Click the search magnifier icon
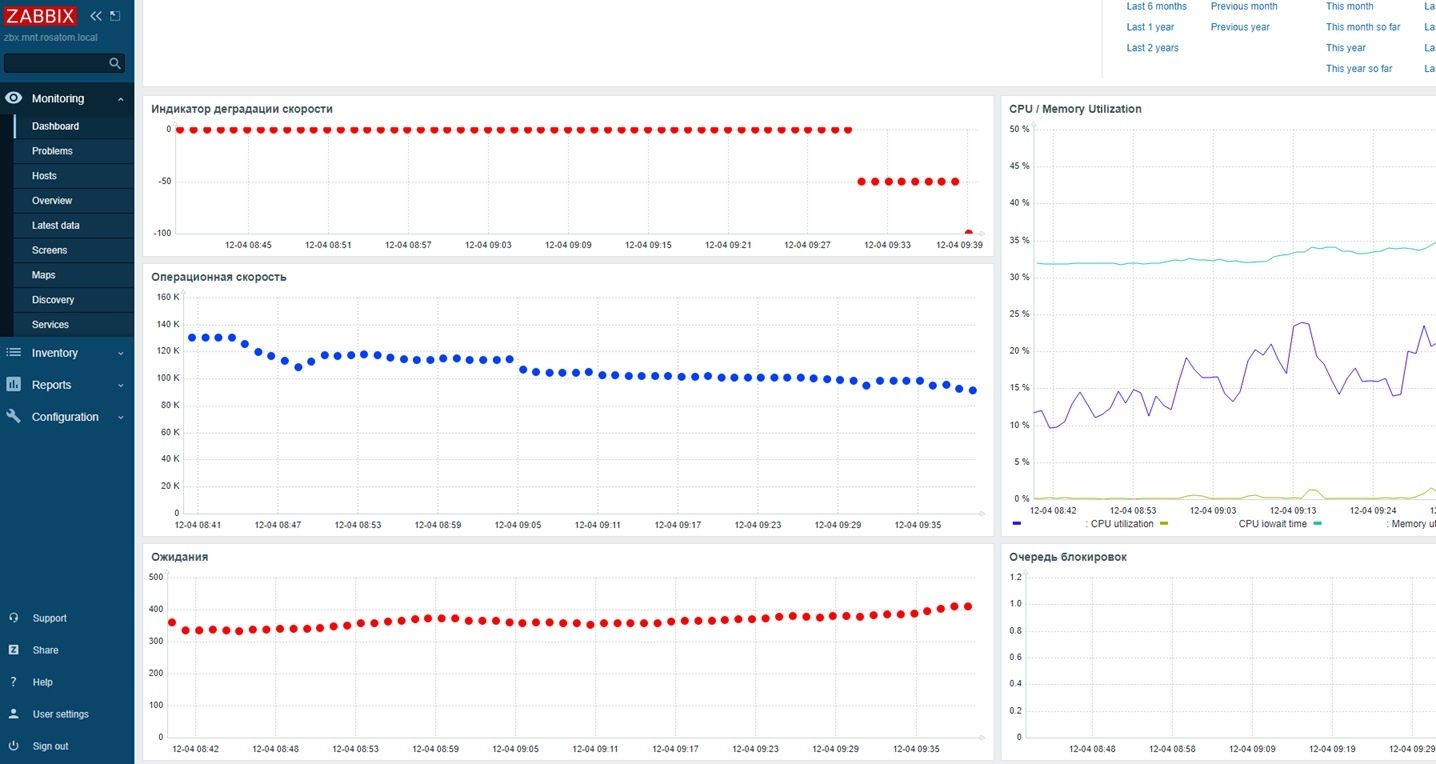The height and width of the screenshot is (764, 1436). pos(115,63)
